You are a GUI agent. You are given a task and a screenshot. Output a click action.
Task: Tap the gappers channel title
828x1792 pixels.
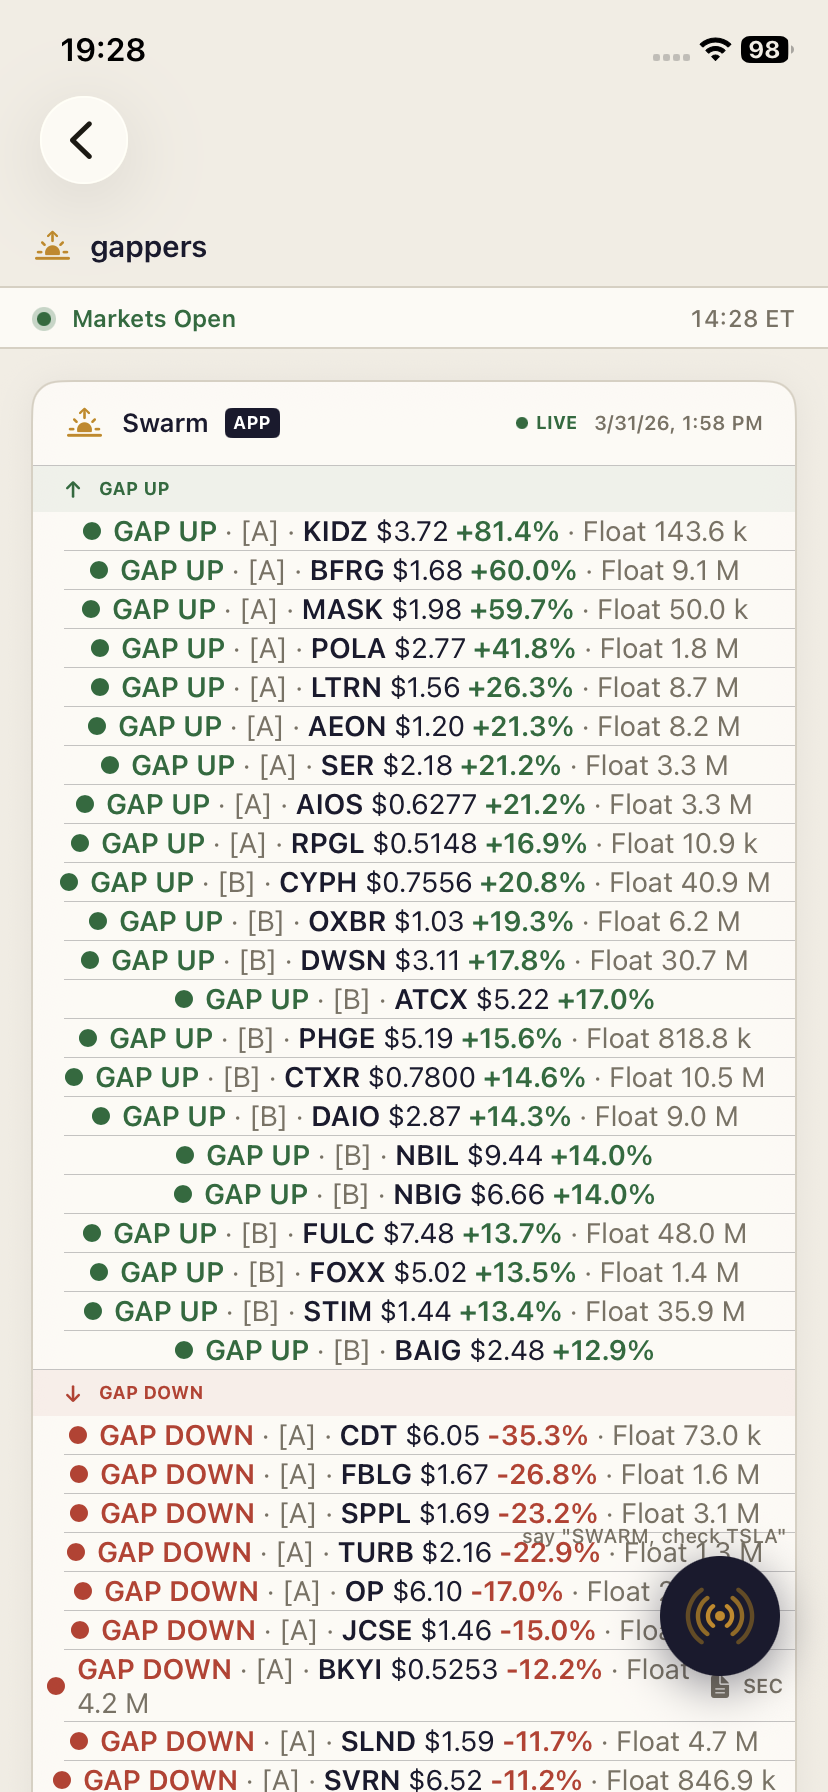click(x=148, y=247)
